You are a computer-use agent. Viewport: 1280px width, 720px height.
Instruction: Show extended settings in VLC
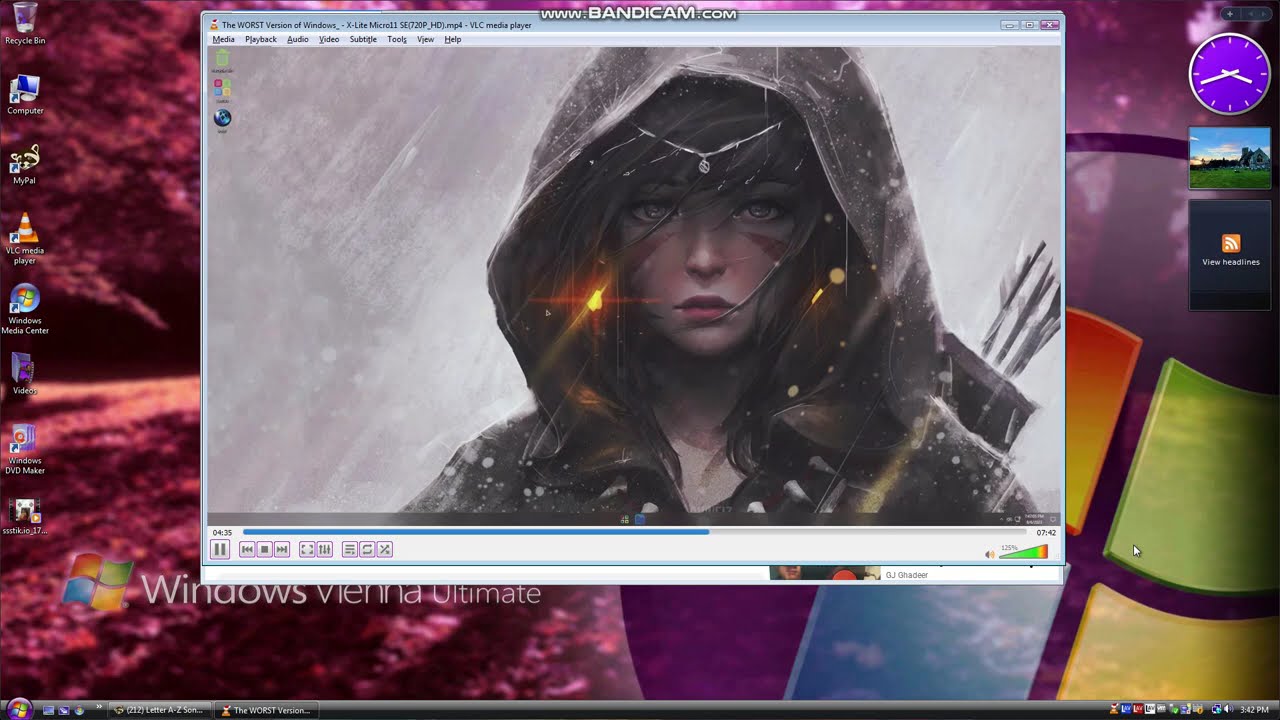(x=324, y=549)
